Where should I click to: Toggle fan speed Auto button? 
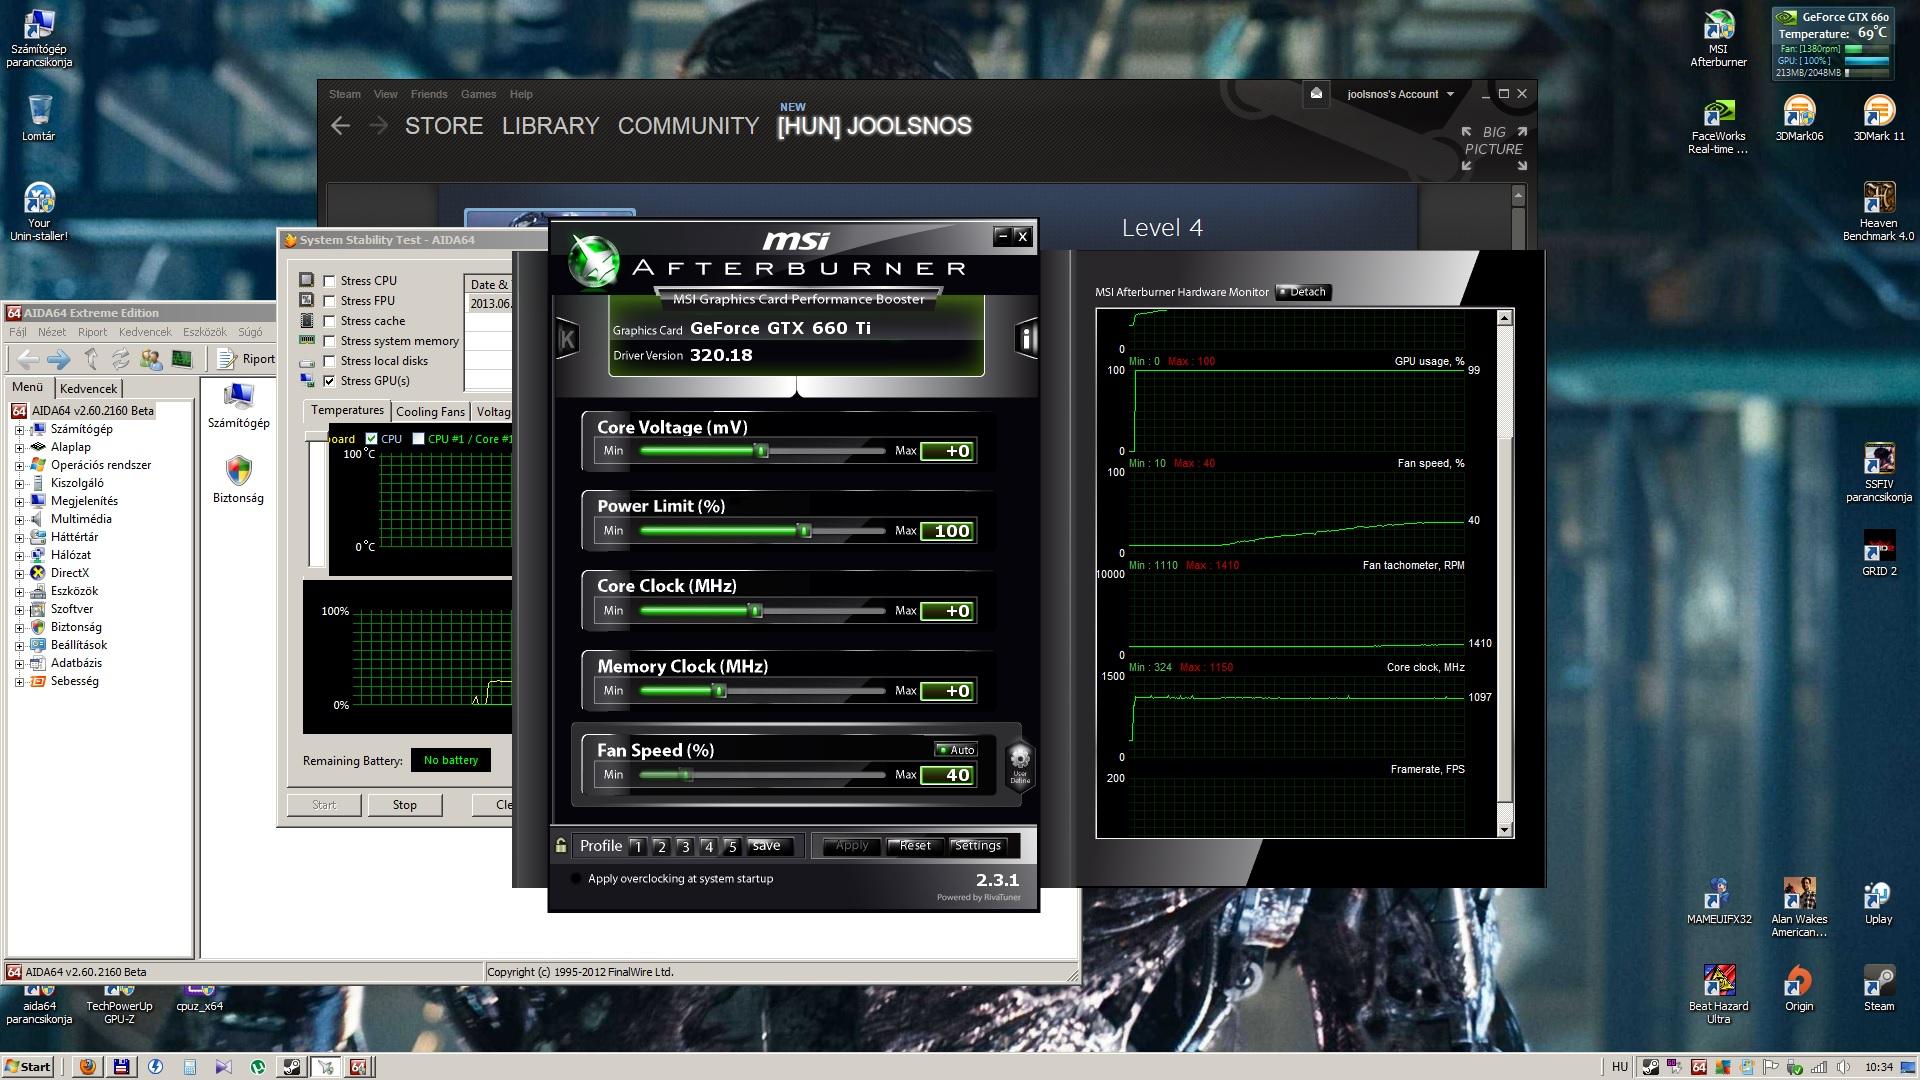point(956,749)
